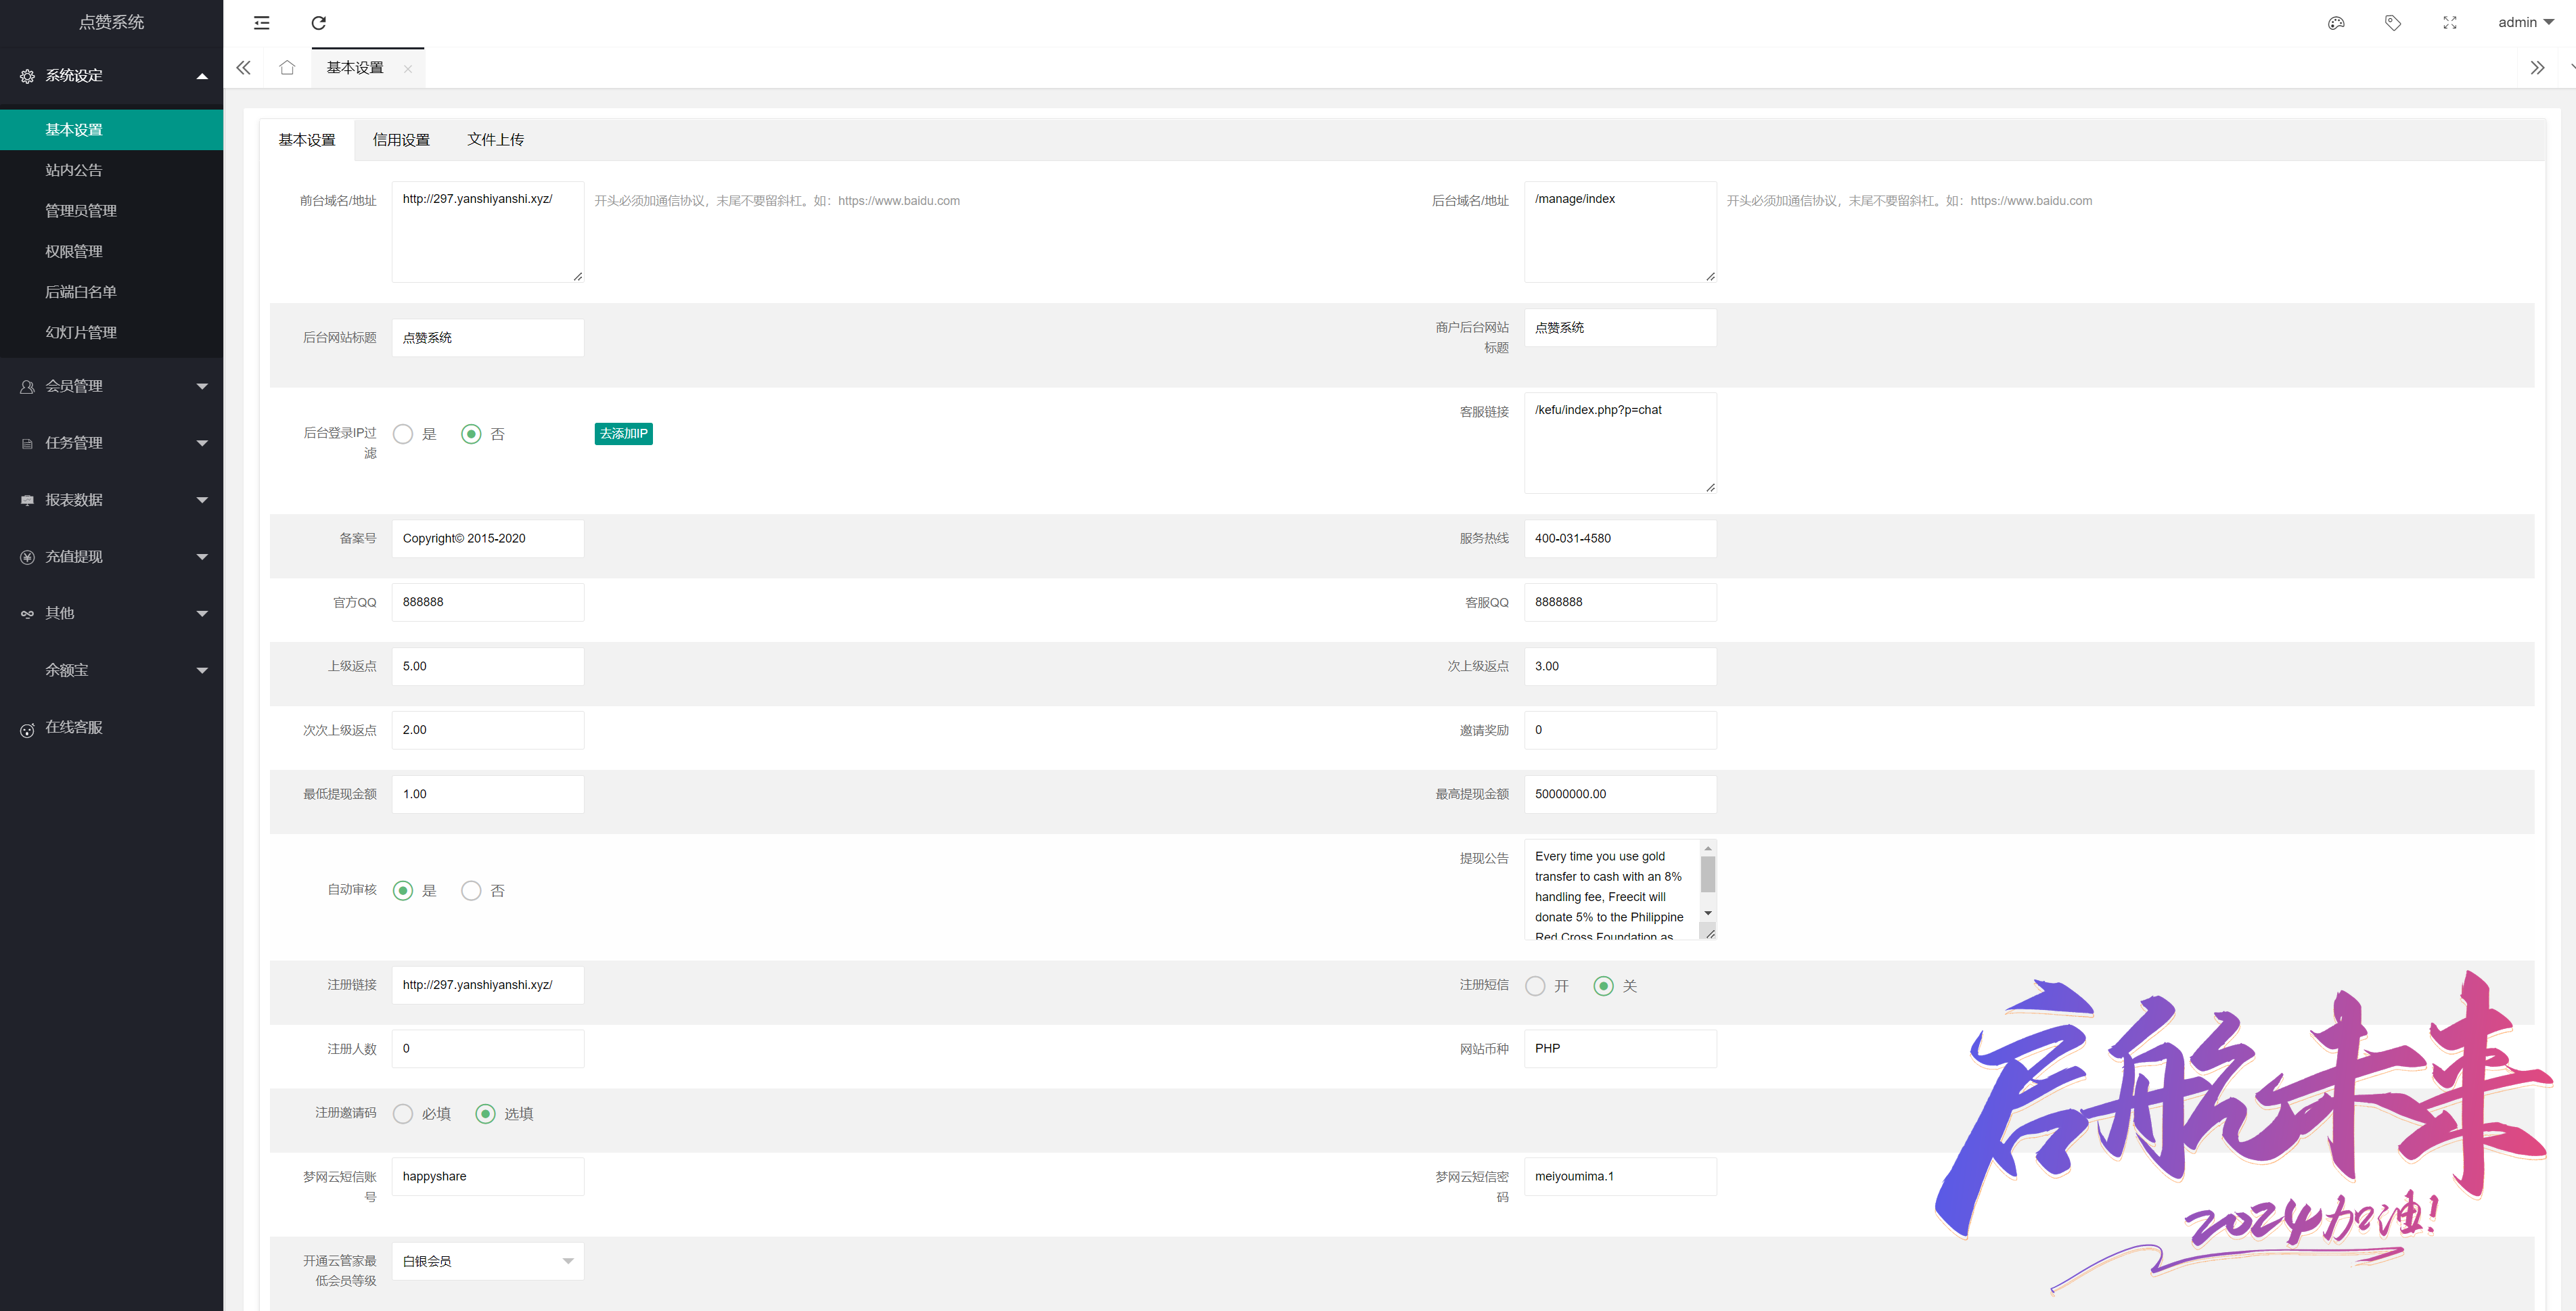This screenshot has height=1311, width=2576.
Task: Expand the 其他 menu group
Action: [x=202, y=614]
